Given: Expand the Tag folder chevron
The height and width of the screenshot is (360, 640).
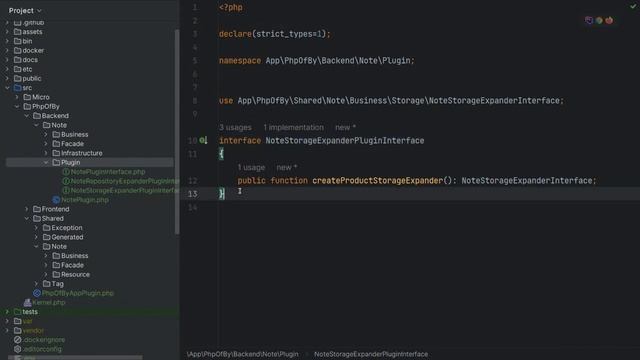Looking at the screenshot, I should click(x=36, y=284).
